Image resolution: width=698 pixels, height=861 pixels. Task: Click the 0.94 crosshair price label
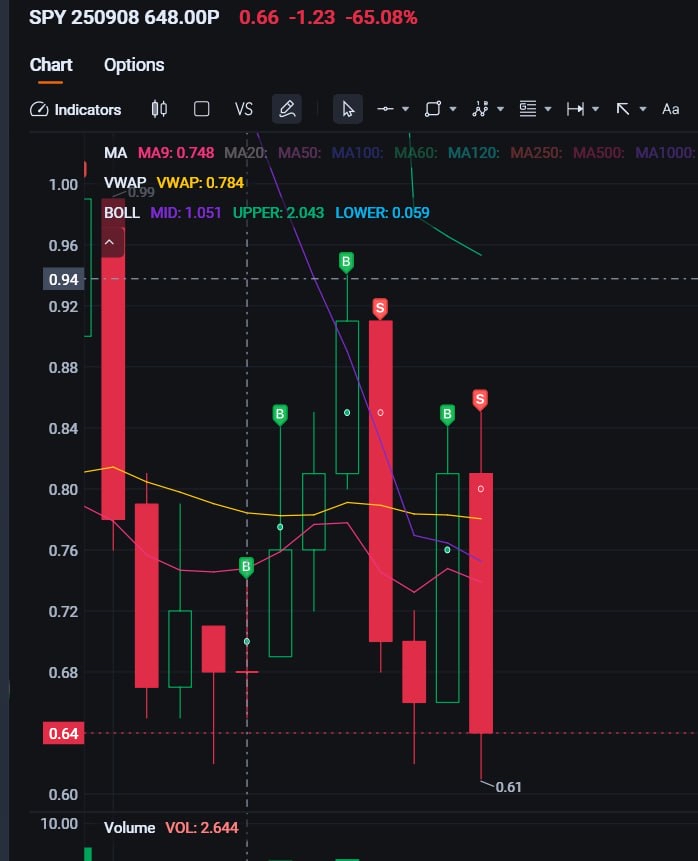64,279
